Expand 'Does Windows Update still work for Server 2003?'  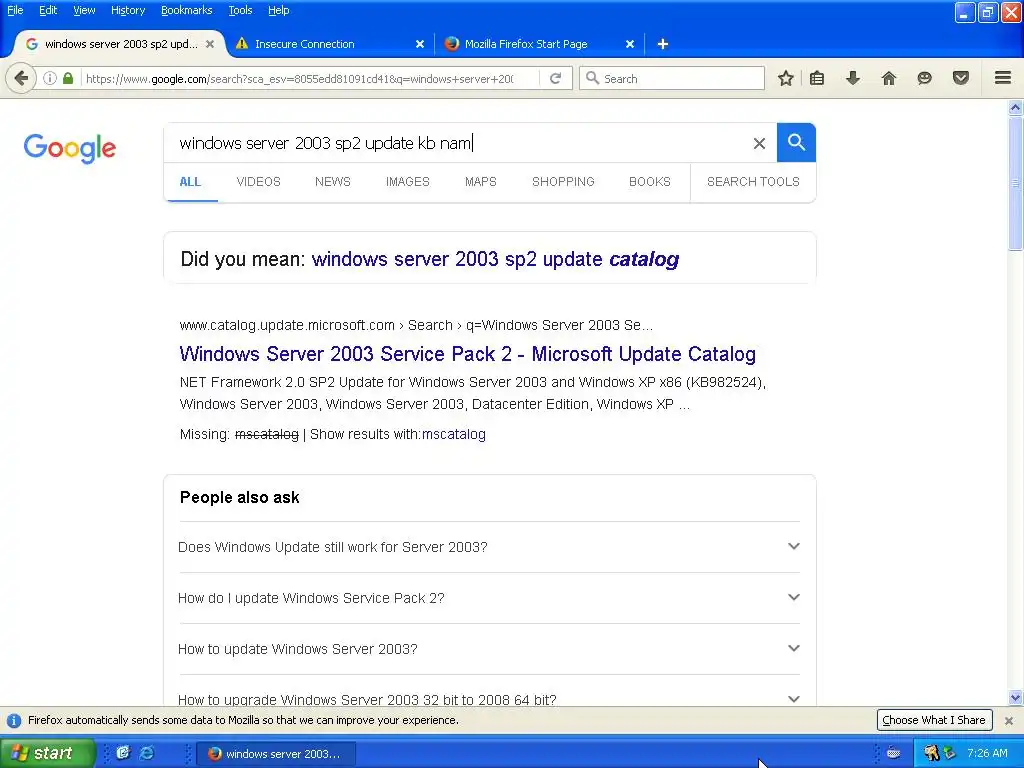tap(489, 547)
